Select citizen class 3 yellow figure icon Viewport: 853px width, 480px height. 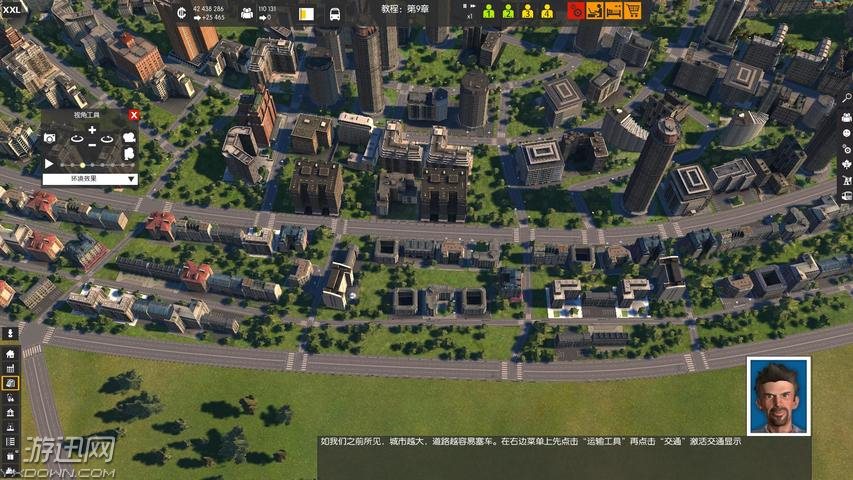point(528,11)
